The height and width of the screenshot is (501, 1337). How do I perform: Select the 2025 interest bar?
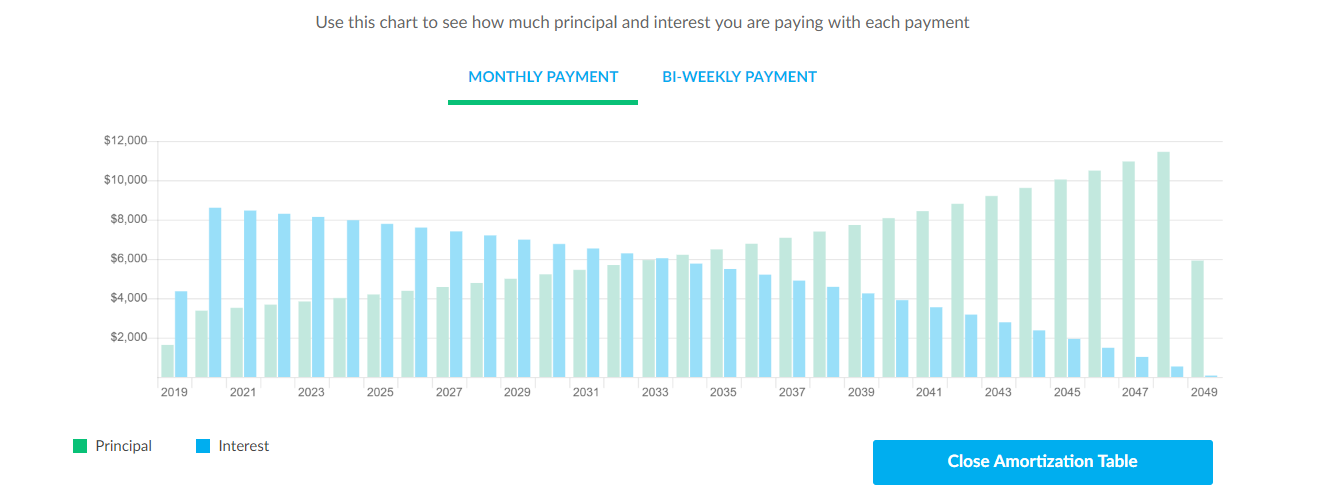coord(387,301)
